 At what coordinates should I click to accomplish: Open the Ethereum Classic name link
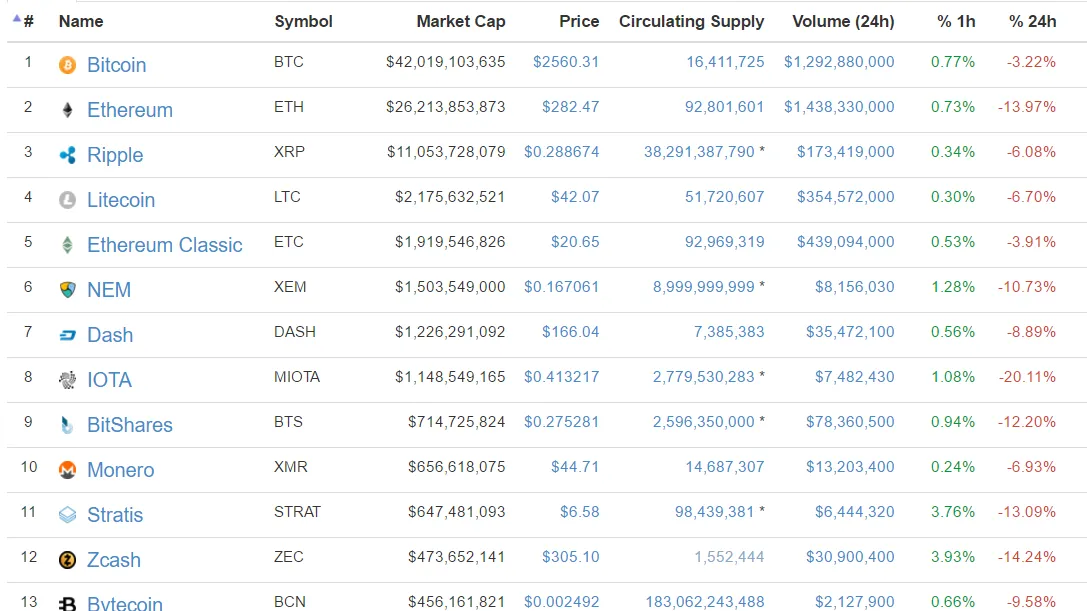click(x=164, y=245)
